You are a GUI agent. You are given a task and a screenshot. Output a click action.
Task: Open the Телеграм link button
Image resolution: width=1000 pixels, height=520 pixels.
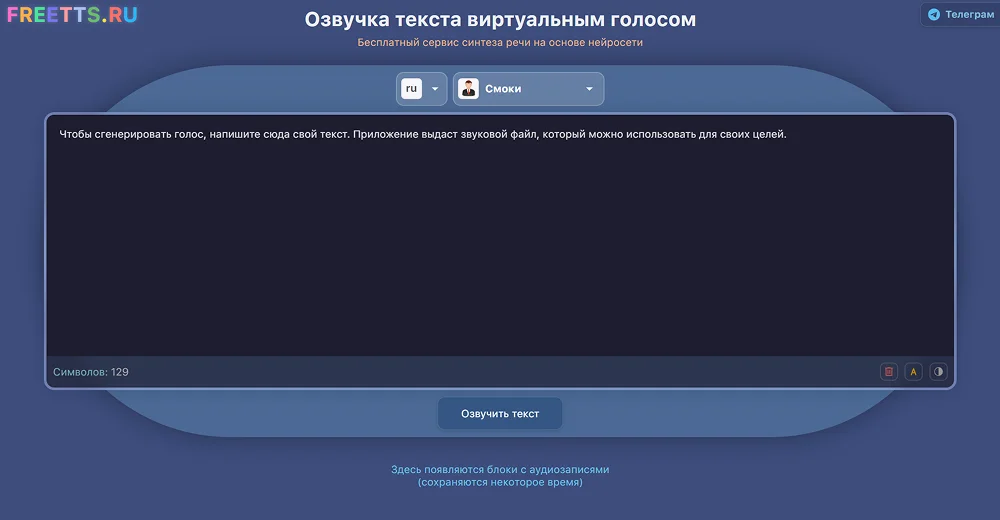(960, 14)
